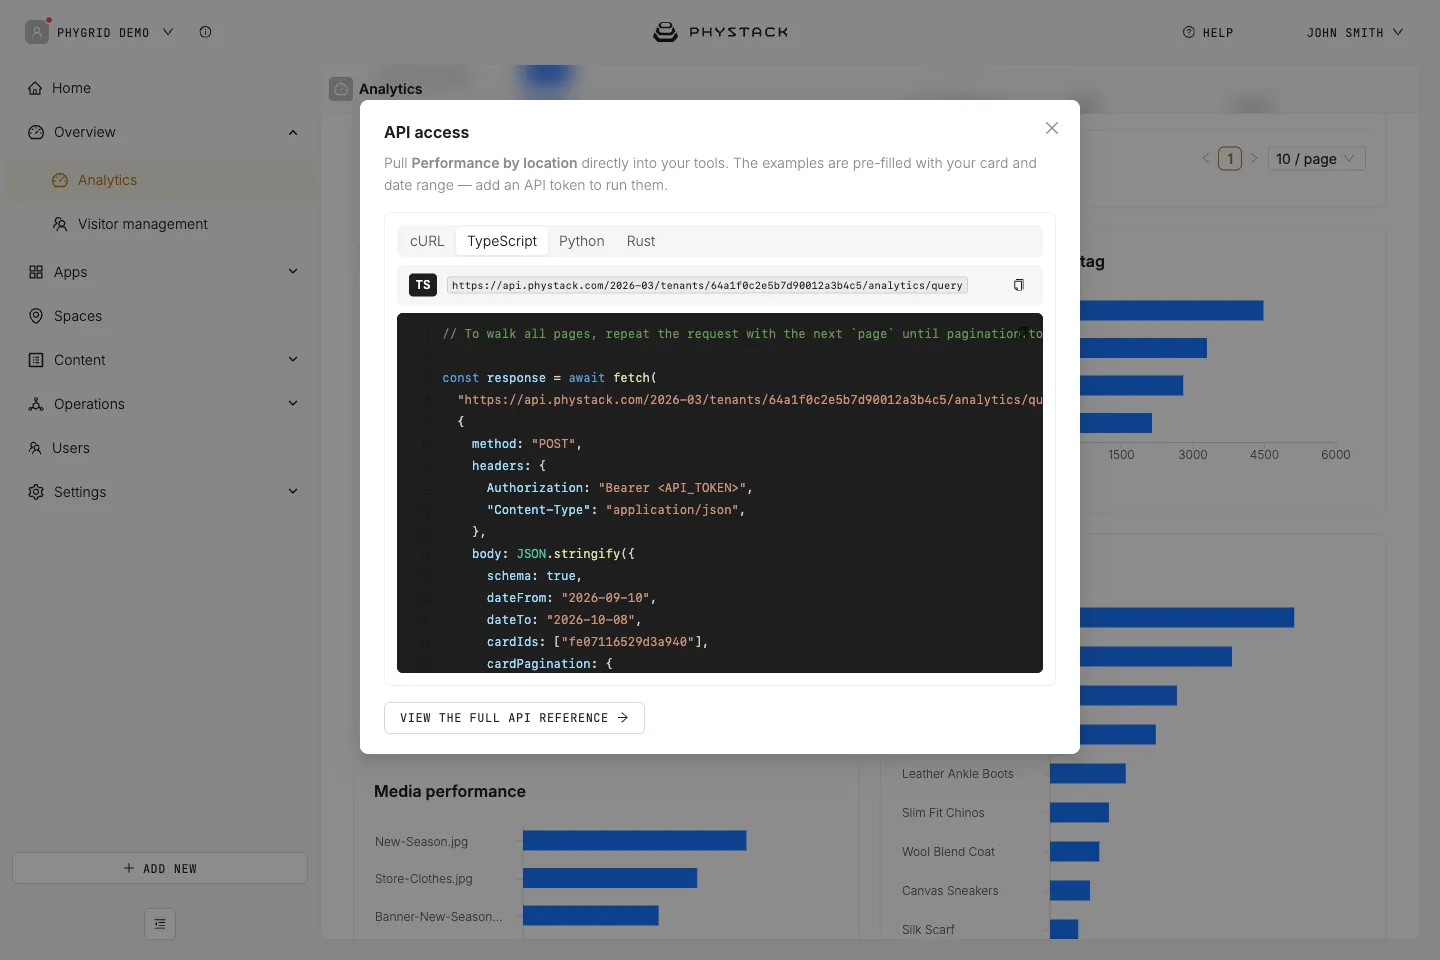Go to page 1 in pagination
This screenshot has height=960, width=1440.
coord(1230,159)
